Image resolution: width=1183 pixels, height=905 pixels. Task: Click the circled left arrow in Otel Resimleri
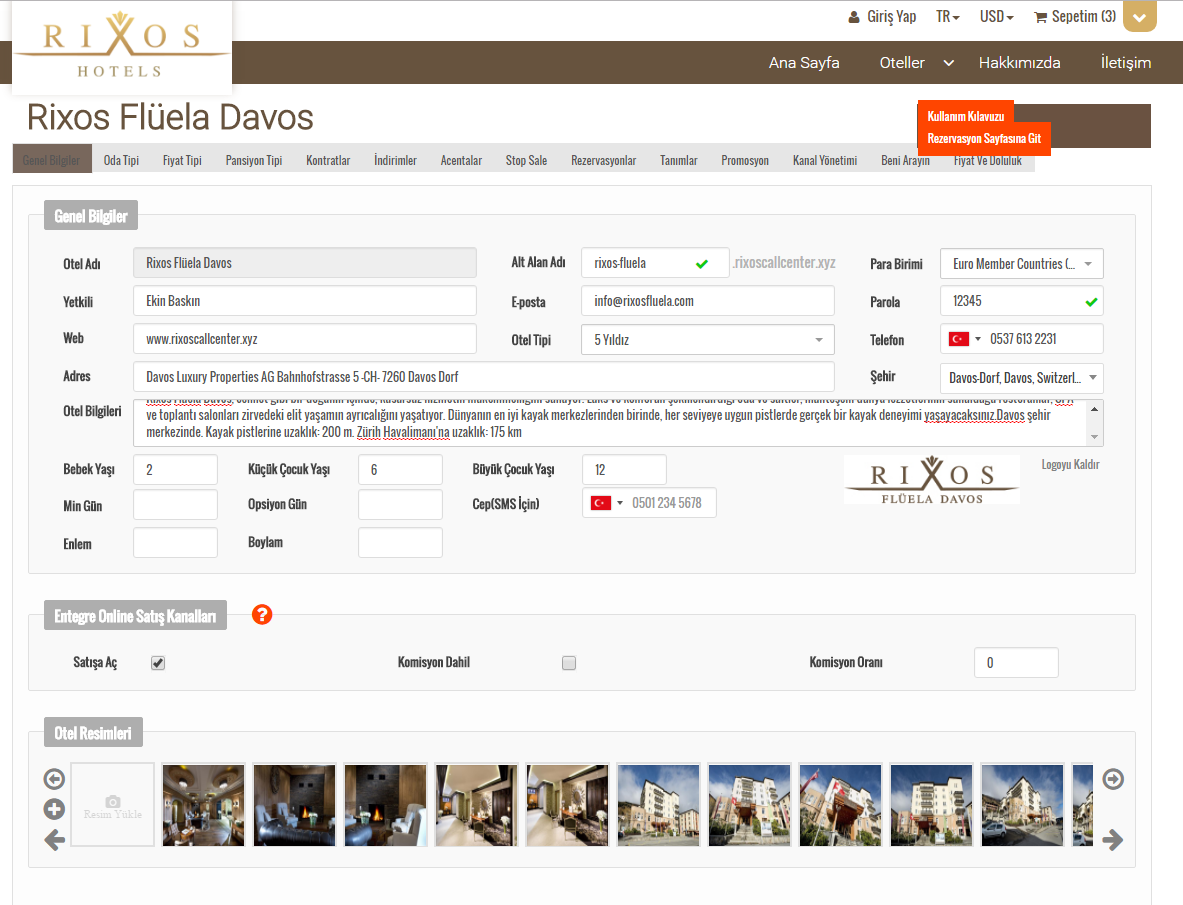54,778
